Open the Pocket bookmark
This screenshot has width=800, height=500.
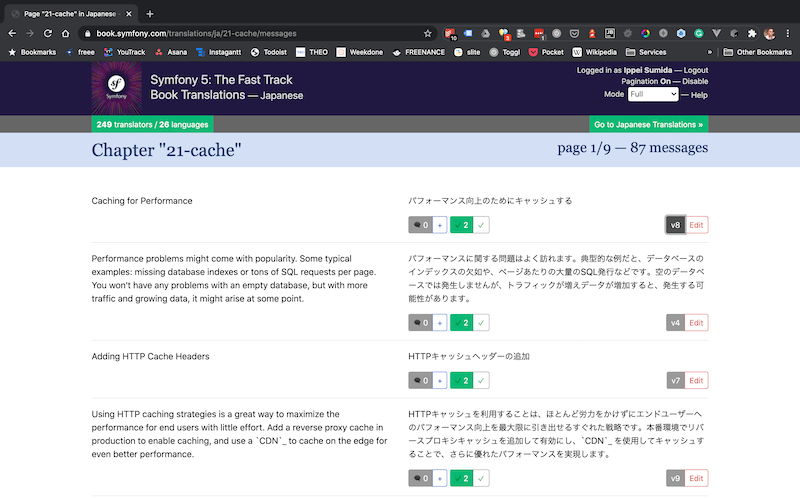(x=546, y=52)
